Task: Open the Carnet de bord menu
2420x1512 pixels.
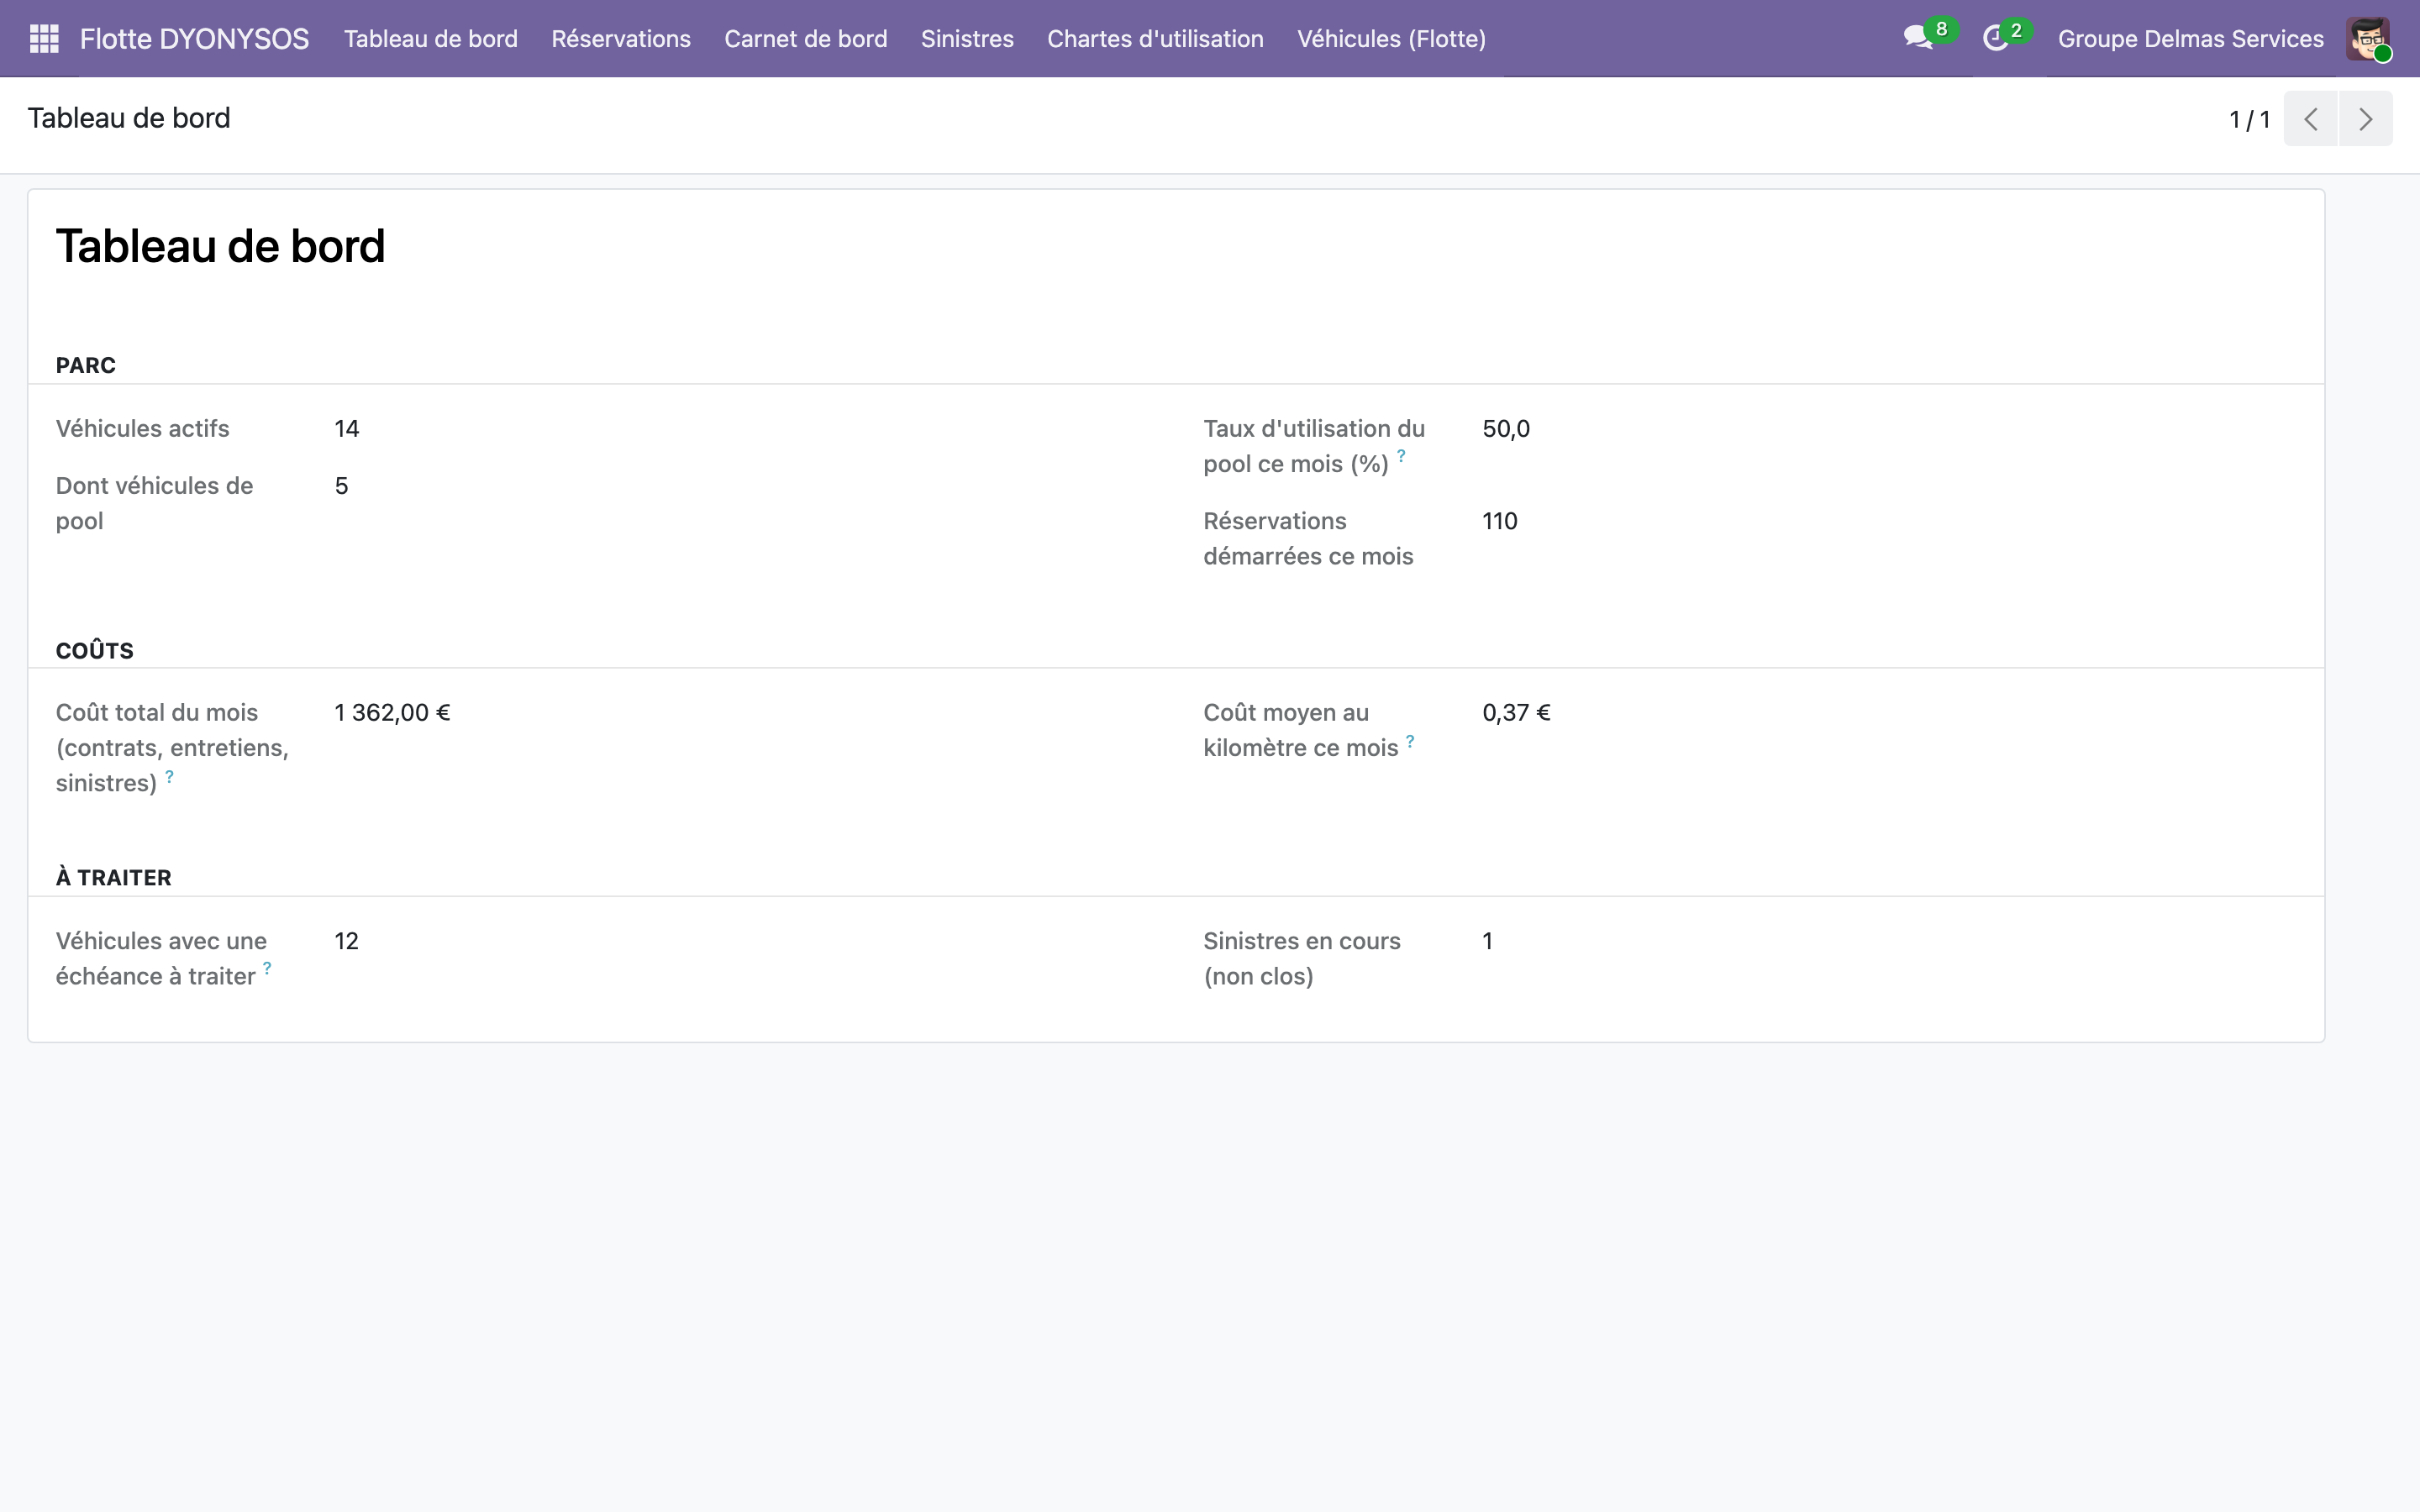Action: (x=805, y=39)
